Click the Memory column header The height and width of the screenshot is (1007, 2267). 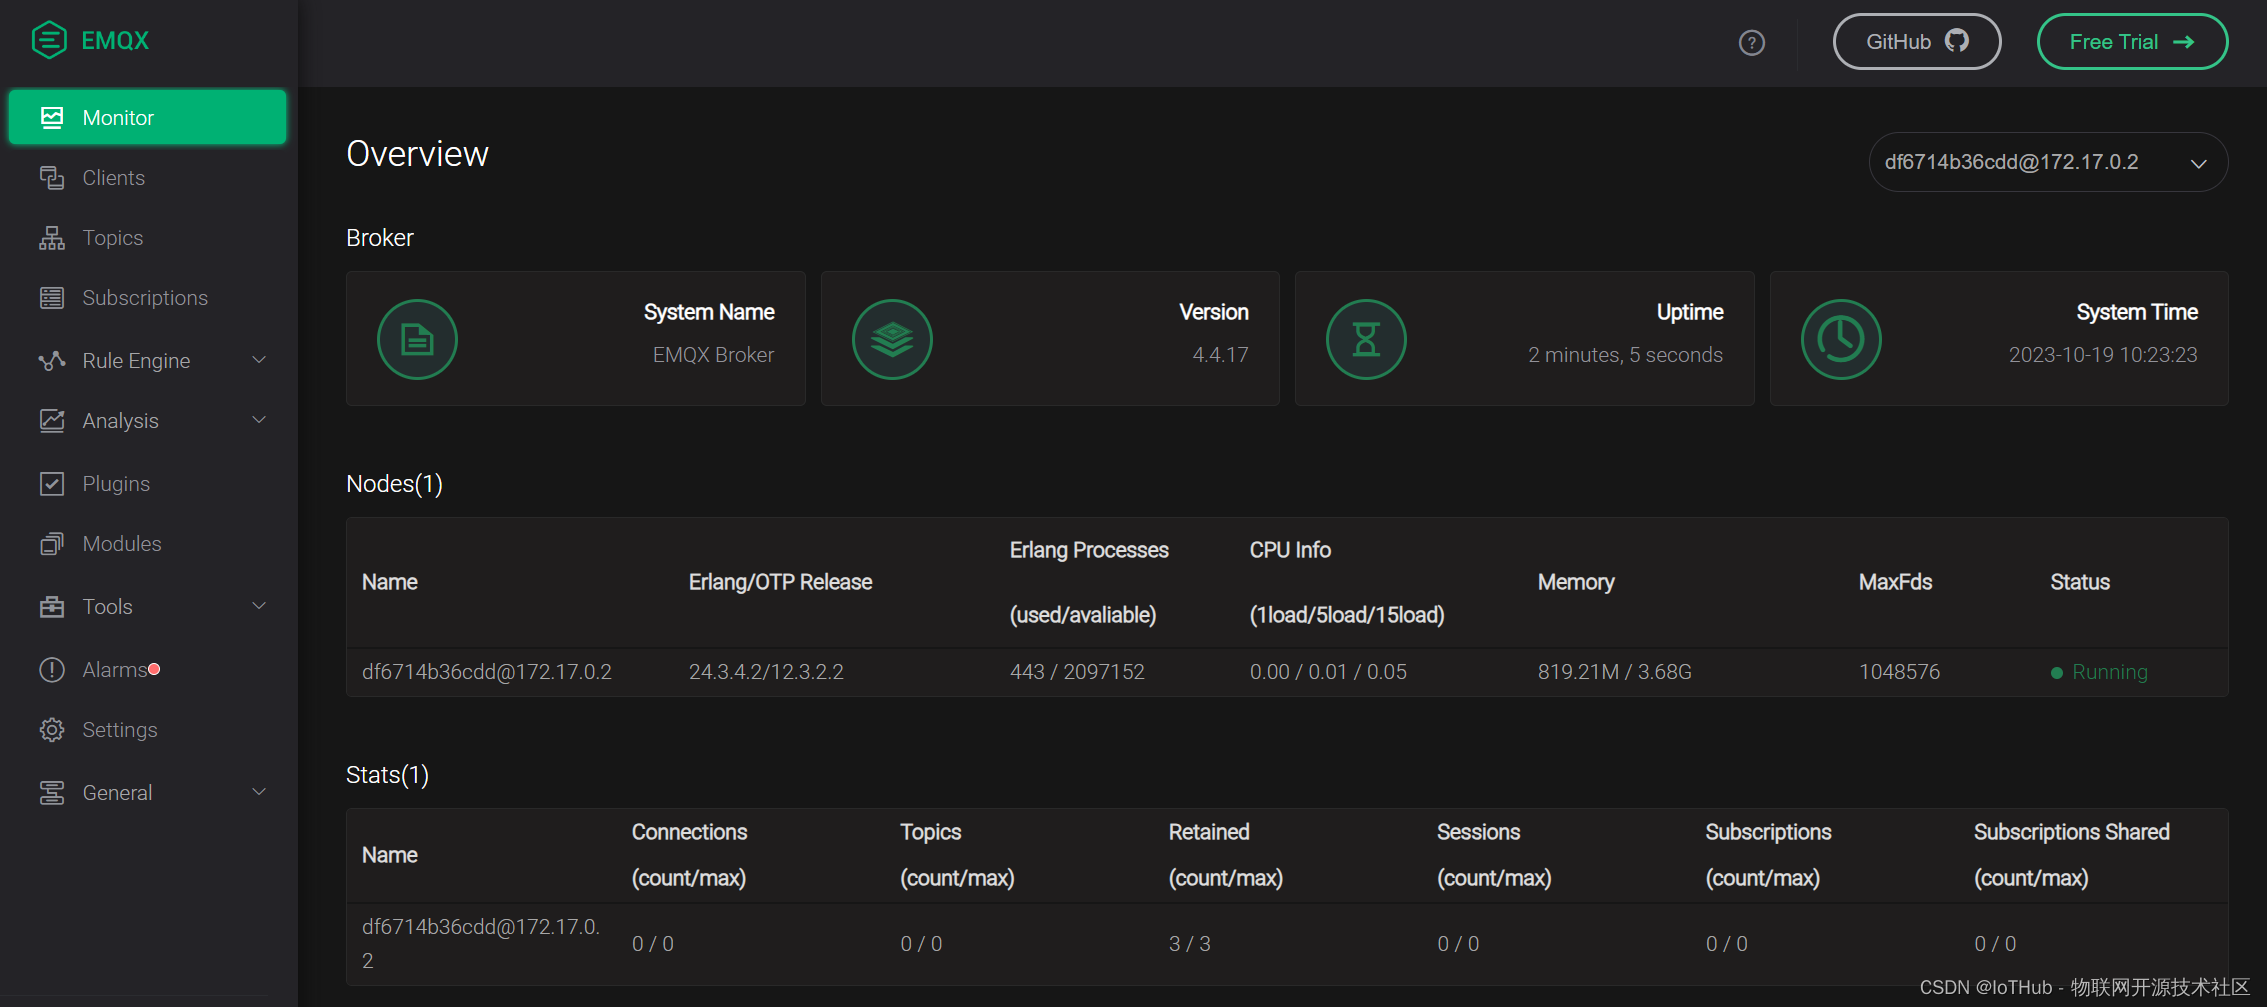coord(1576,582)
